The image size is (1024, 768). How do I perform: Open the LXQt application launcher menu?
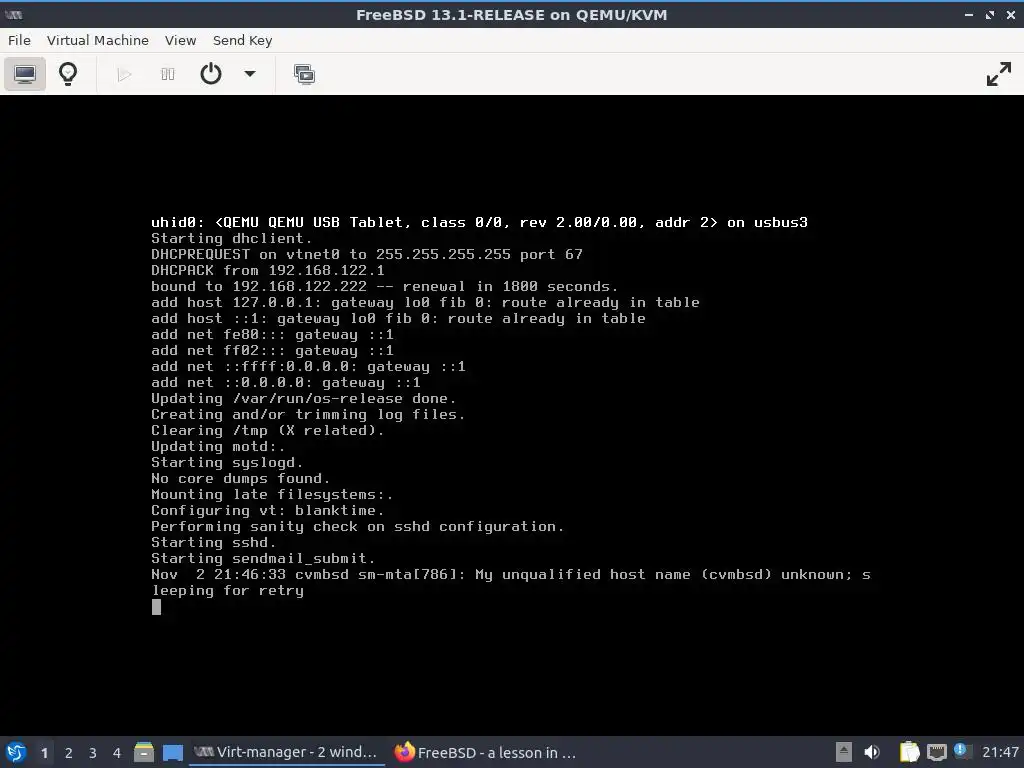coord(16,752)
